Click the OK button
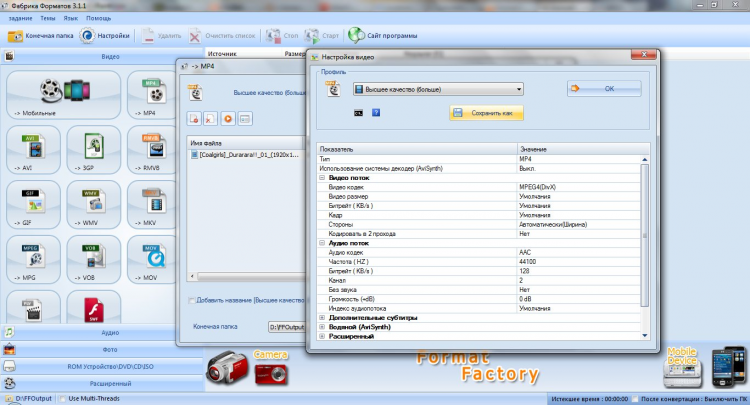 pyautogui.click(x=604, y=88)
